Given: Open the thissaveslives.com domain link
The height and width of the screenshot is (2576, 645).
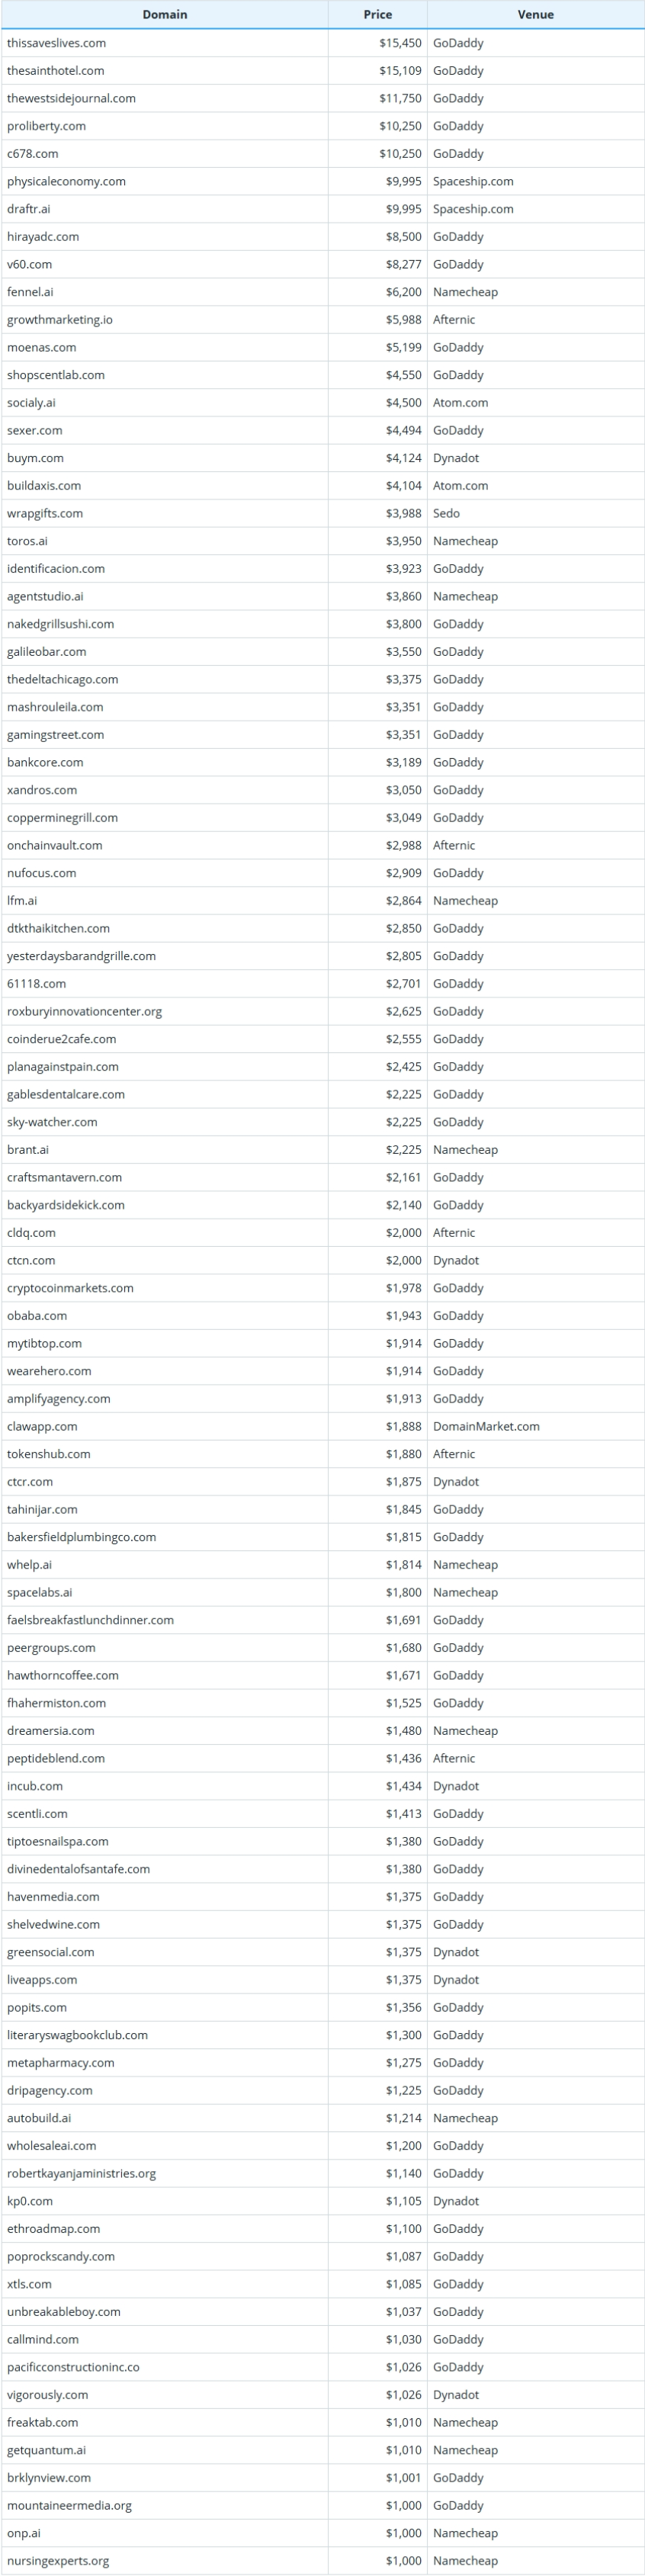Looking at the screenshot, I should 56,43.
